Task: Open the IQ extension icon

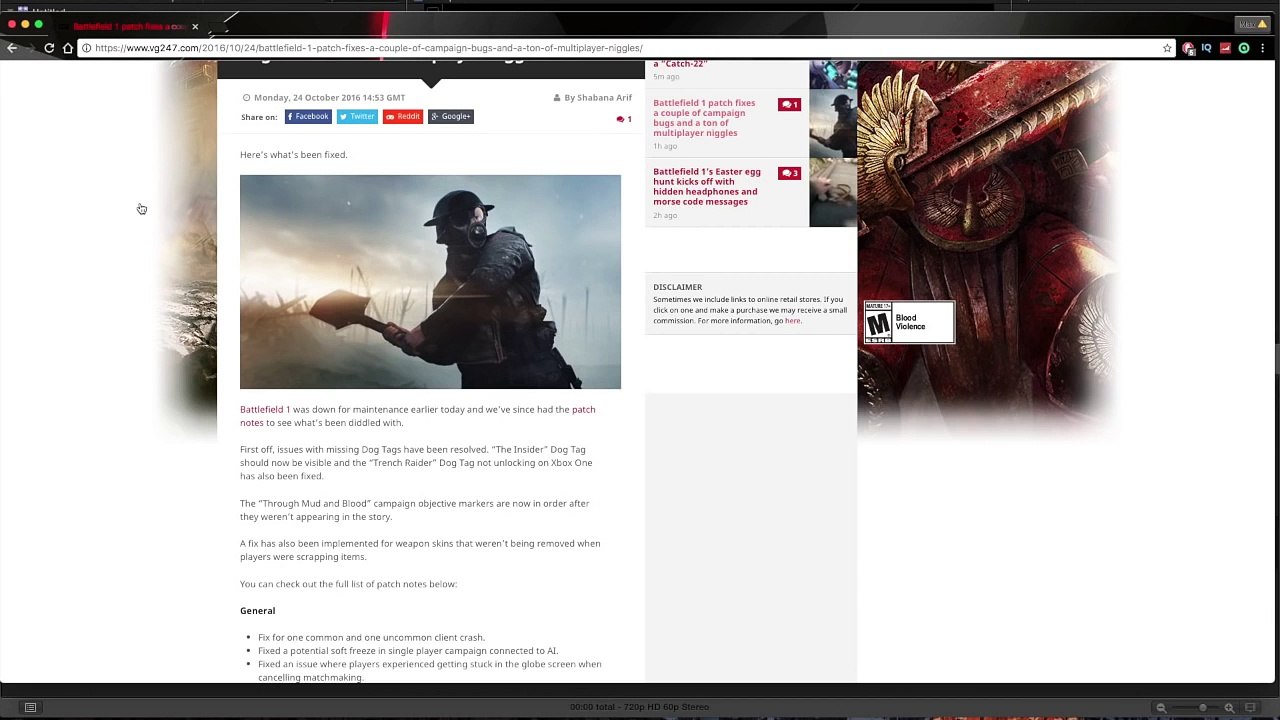Action: 1206,48
